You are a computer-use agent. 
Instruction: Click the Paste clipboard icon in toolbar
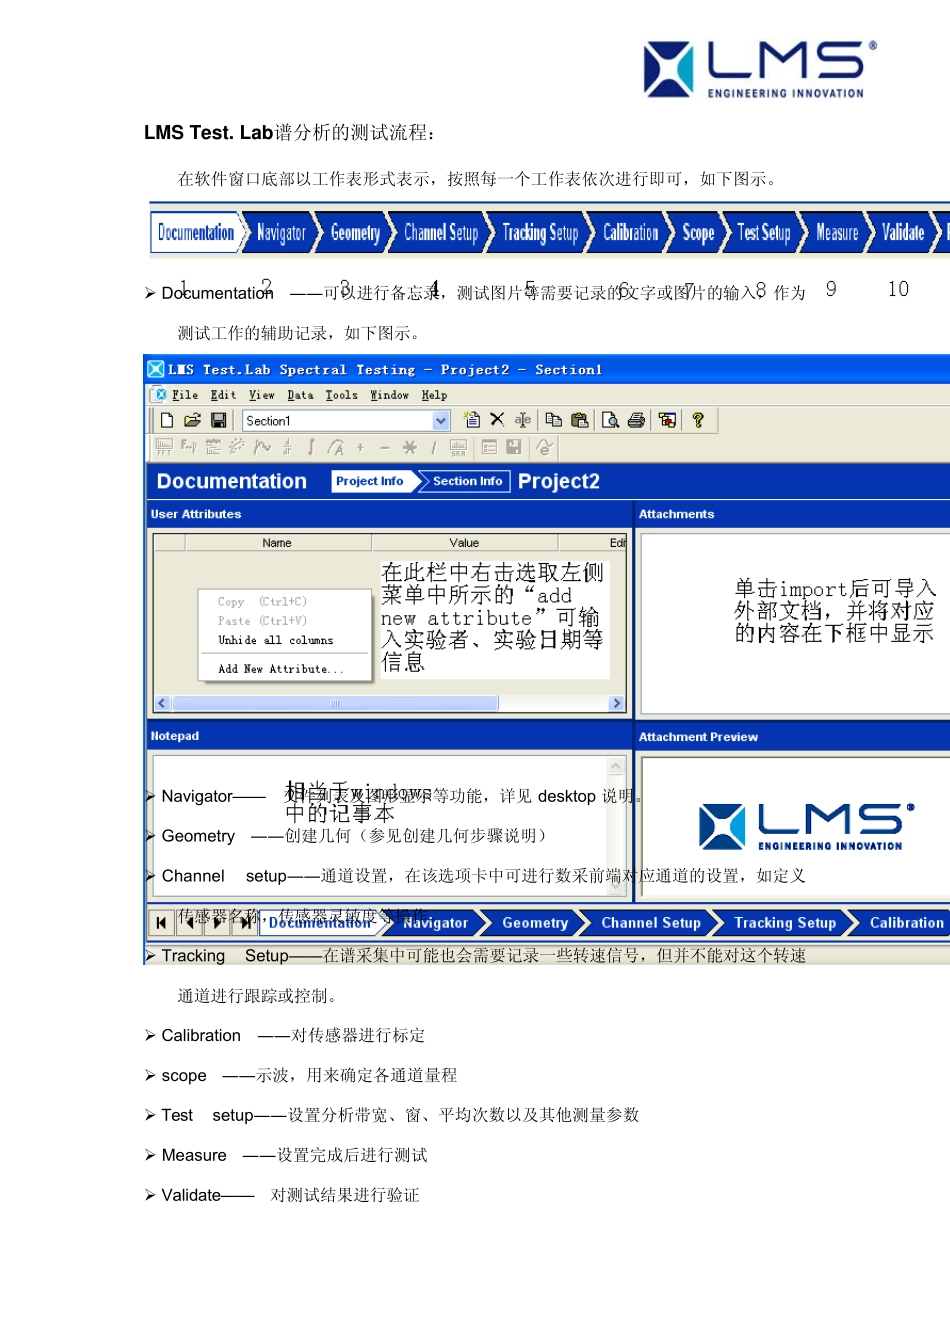(x=579, y=420)
